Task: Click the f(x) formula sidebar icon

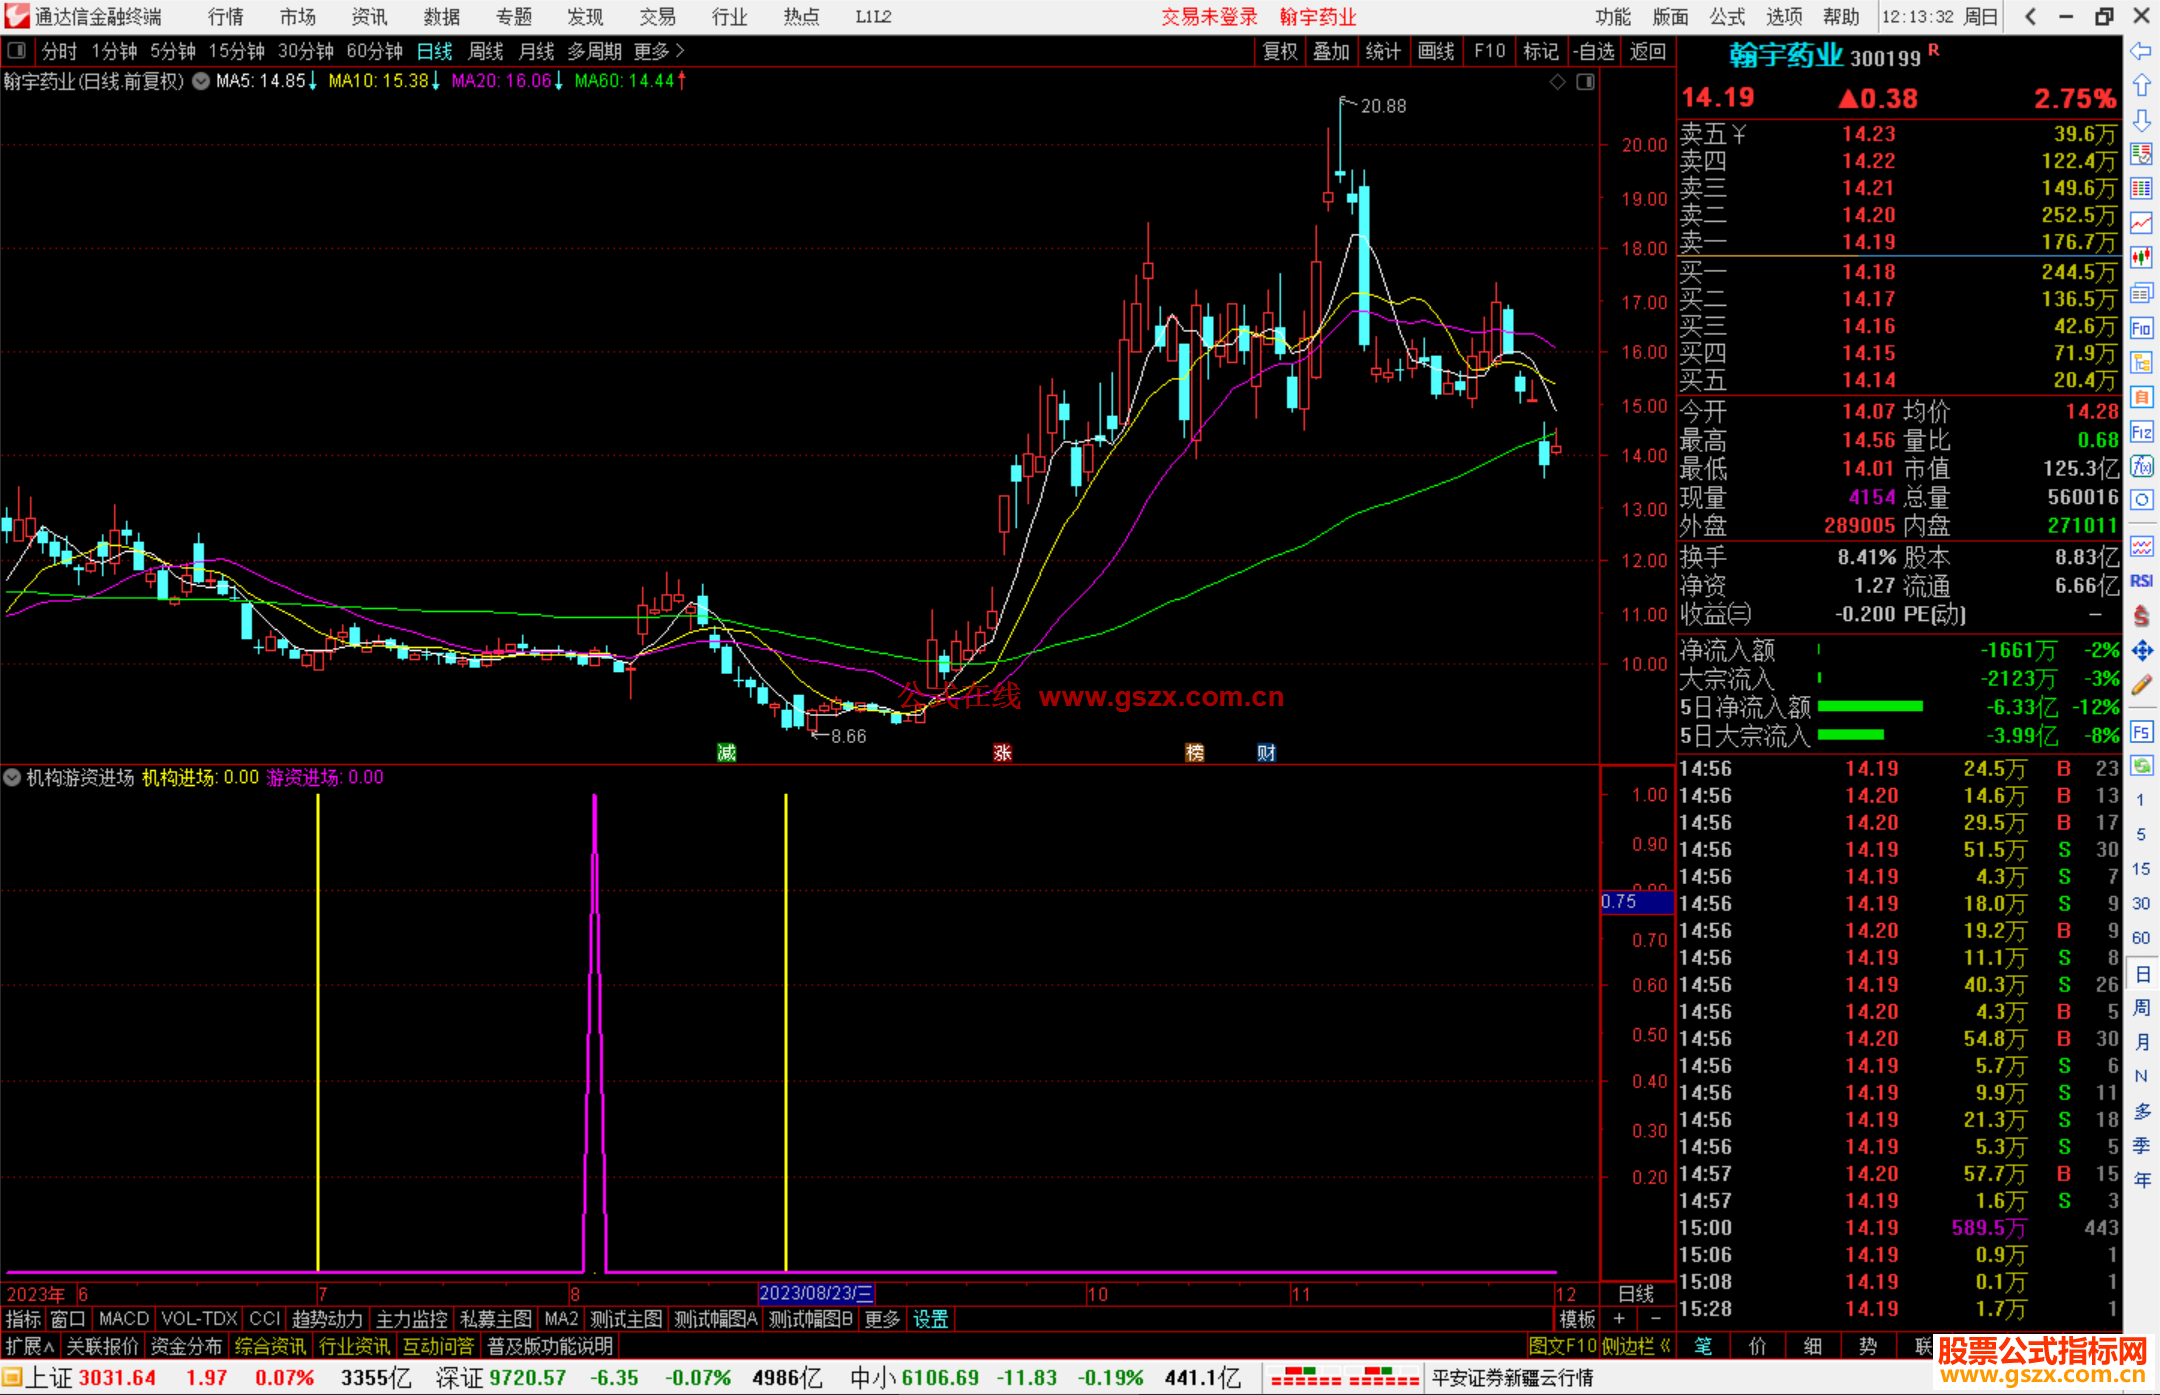Action: (x=2141, y=466)
